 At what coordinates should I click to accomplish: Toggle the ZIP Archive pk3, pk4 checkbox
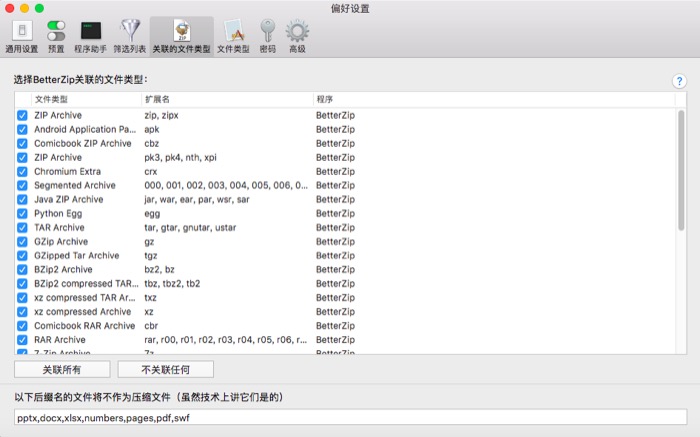click(22, 158)
